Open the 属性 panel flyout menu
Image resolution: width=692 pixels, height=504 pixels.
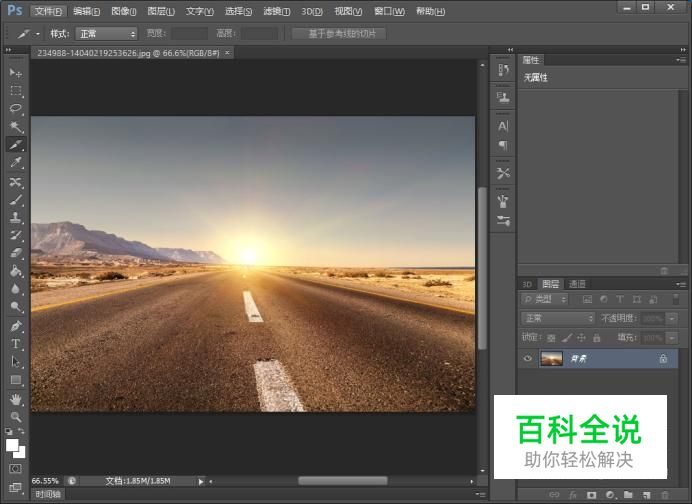click(681, 60)
